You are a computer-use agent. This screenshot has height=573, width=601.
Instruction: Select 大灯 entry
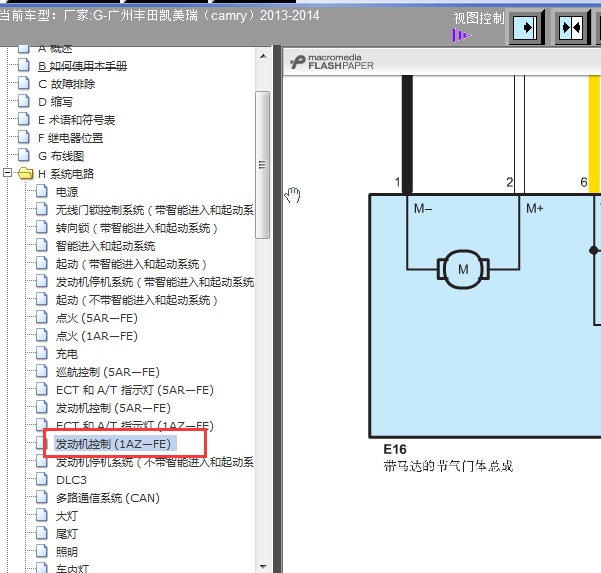click(x=67, y=516)
